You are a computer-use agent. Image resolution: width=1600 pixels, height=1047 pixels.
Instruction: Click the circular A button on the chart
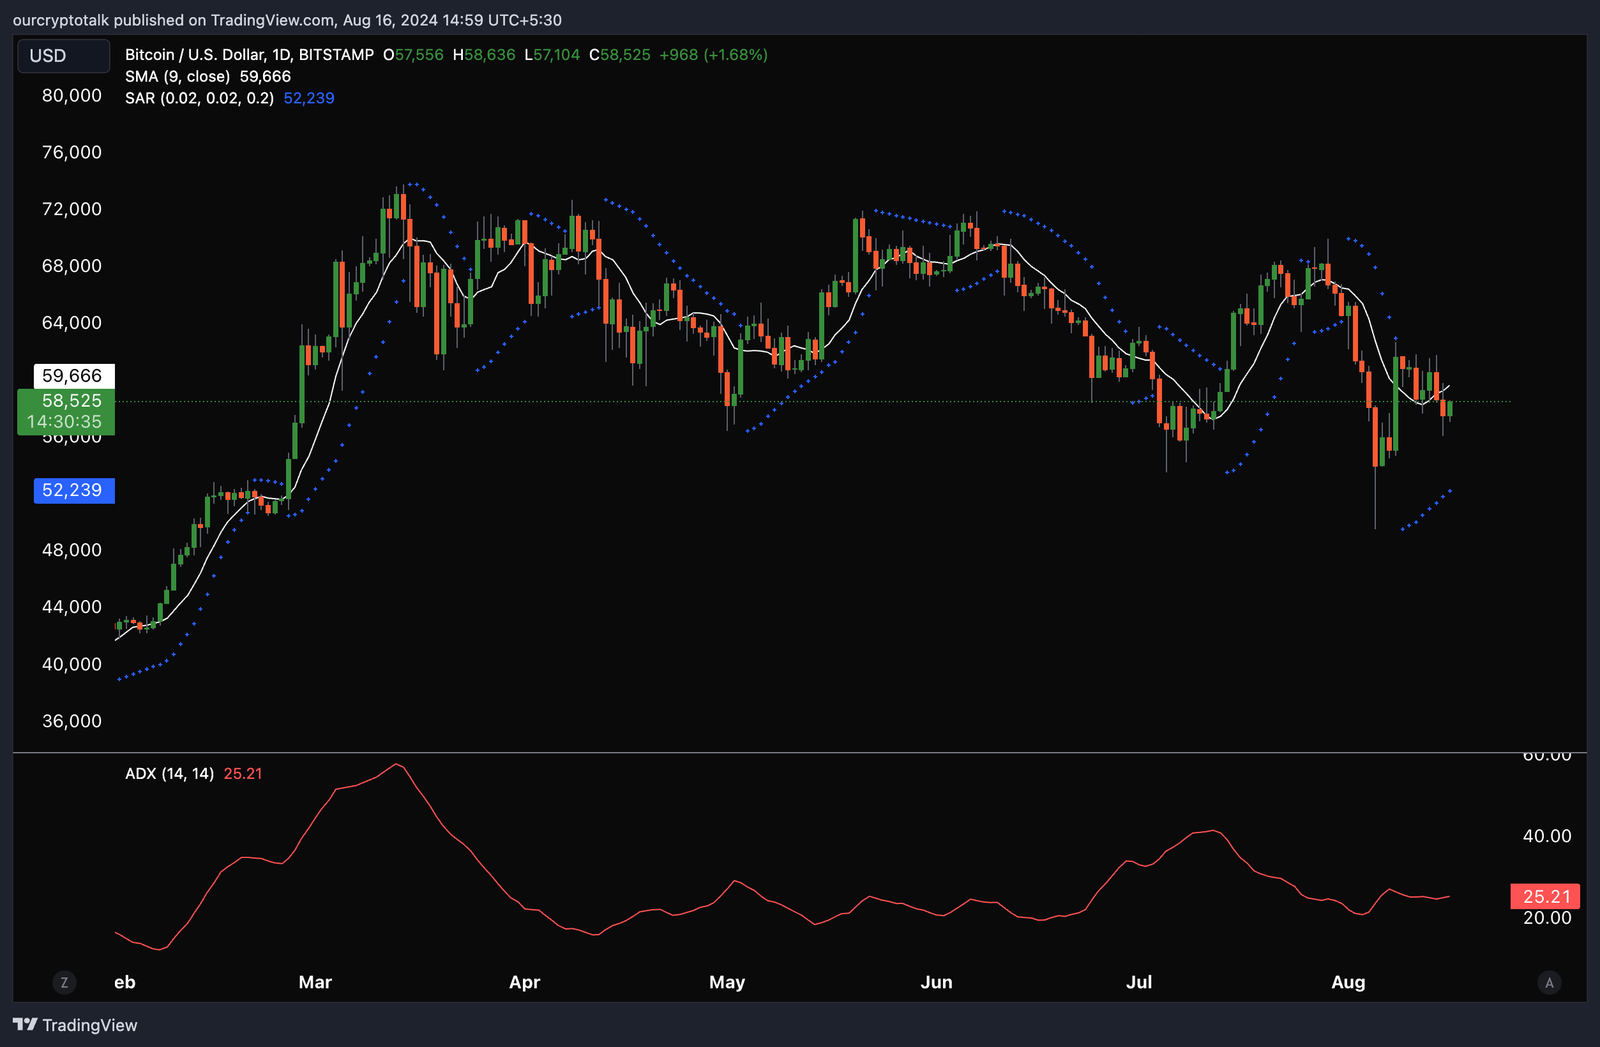[1547, 983]
